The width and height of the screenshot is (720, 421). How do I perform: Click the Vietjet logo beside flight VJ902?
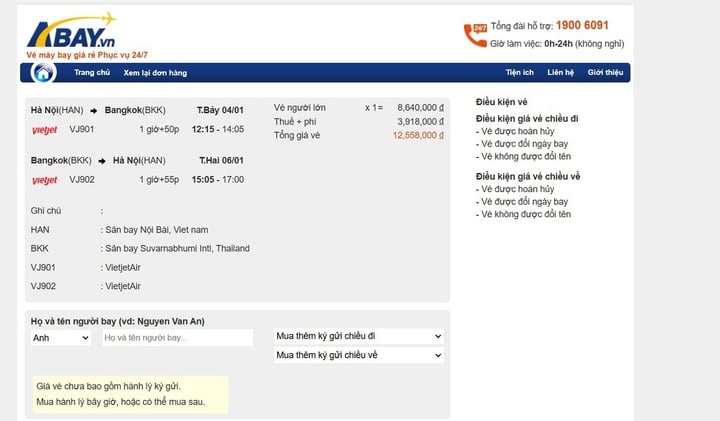tap(44, 180)
